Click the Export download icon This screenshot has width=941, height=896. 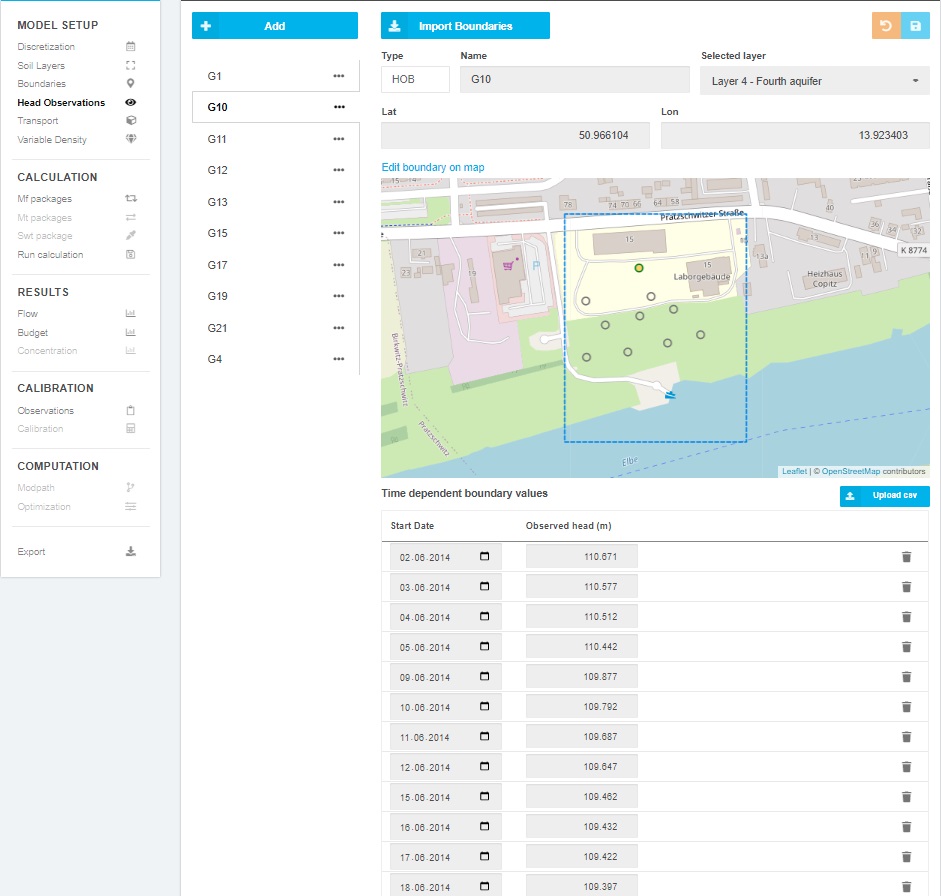pos(130,552)
